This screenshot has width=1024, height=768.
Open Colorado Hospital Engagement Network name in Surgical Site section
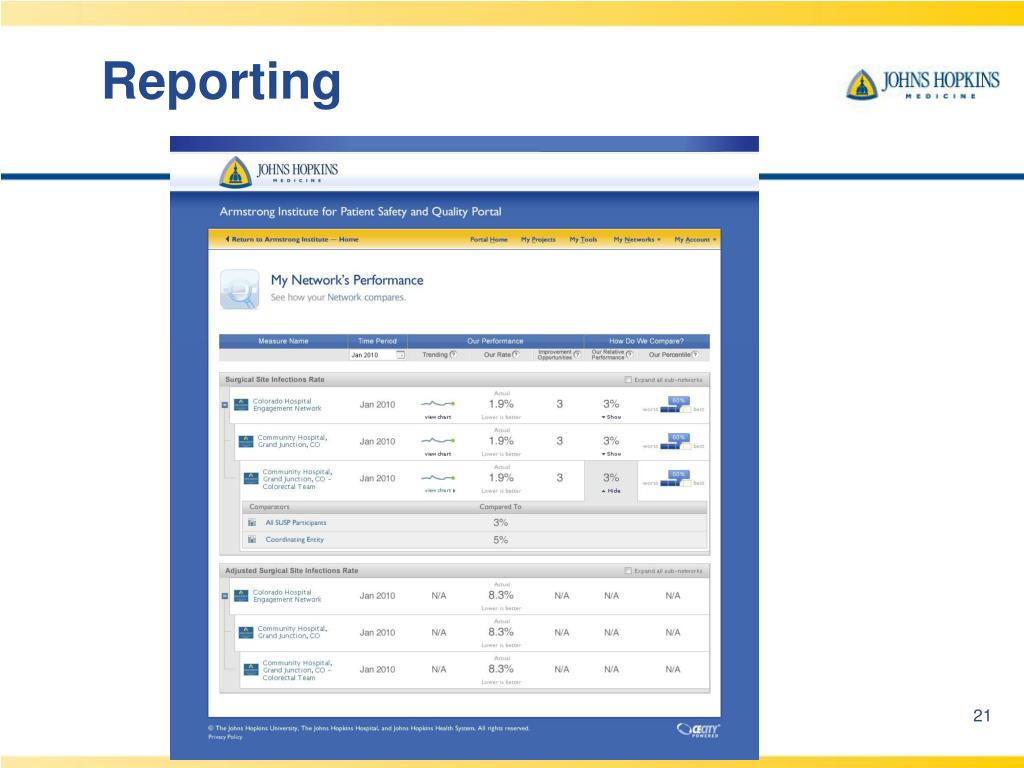click(x=287, y=405)
